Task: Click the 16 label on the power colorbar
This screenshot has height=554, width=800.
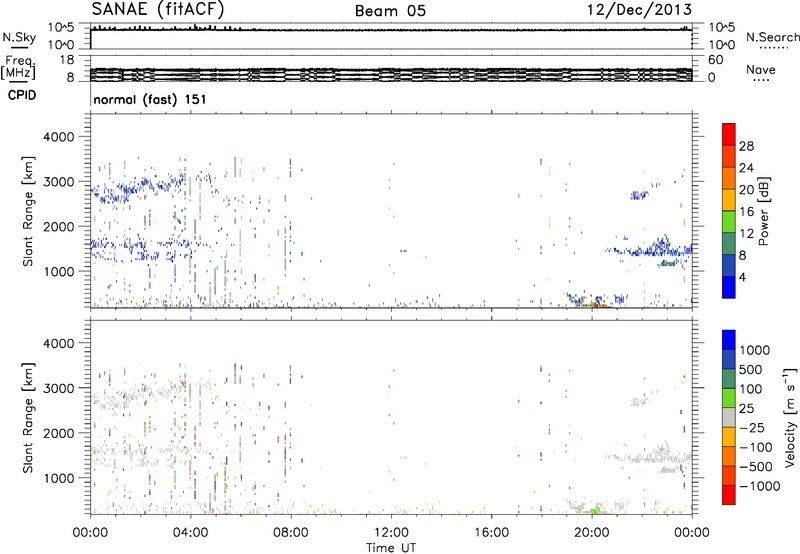Action: (x=746, y=212)
